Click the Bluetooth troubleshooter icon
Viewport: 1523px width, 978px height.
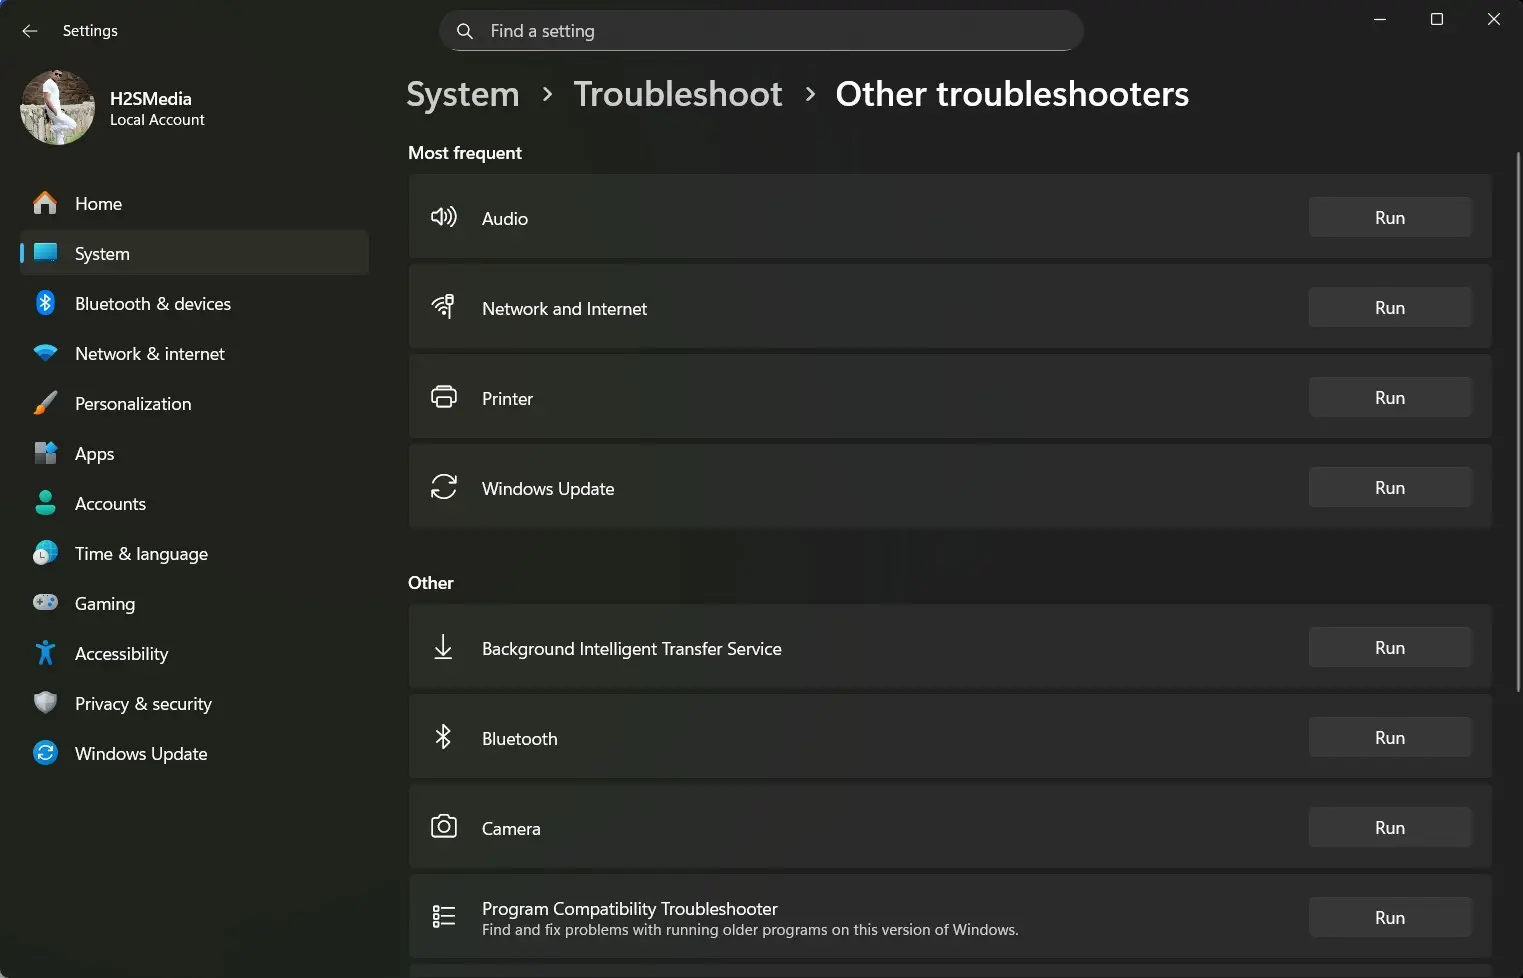(x=443, y=737)
